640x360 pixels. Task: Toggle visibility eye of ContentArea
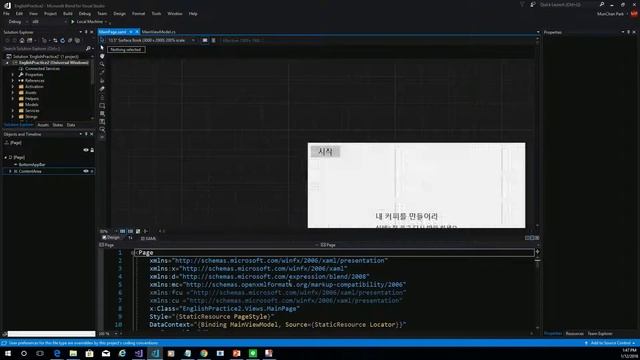[86, 171]
